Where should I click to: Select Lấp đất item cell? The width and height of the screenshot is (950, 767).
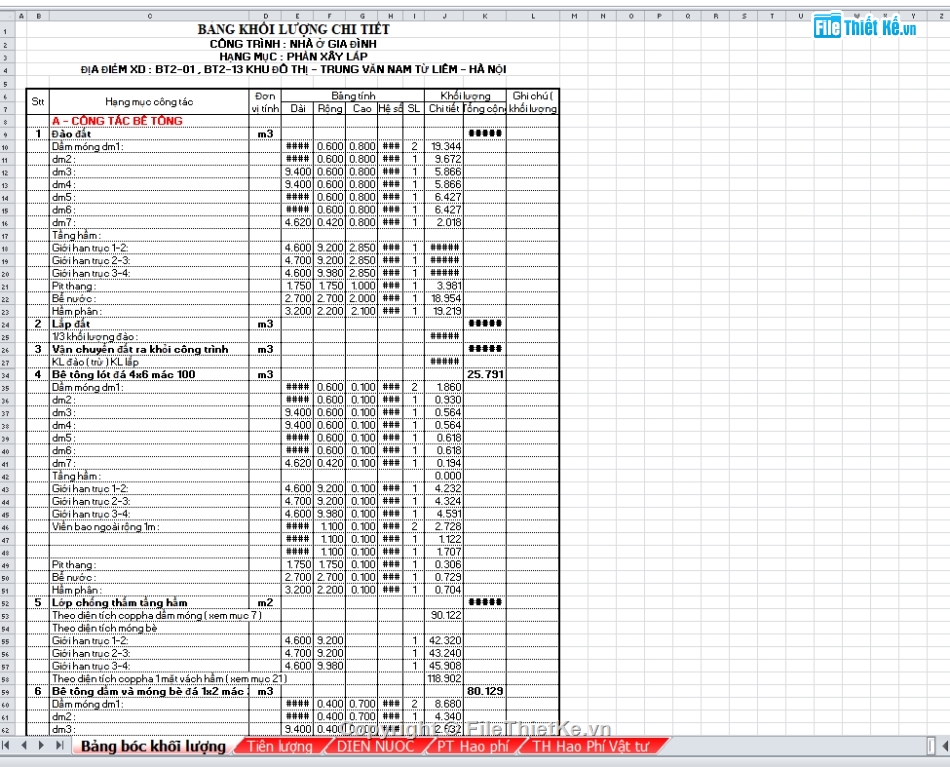point(149,324)
